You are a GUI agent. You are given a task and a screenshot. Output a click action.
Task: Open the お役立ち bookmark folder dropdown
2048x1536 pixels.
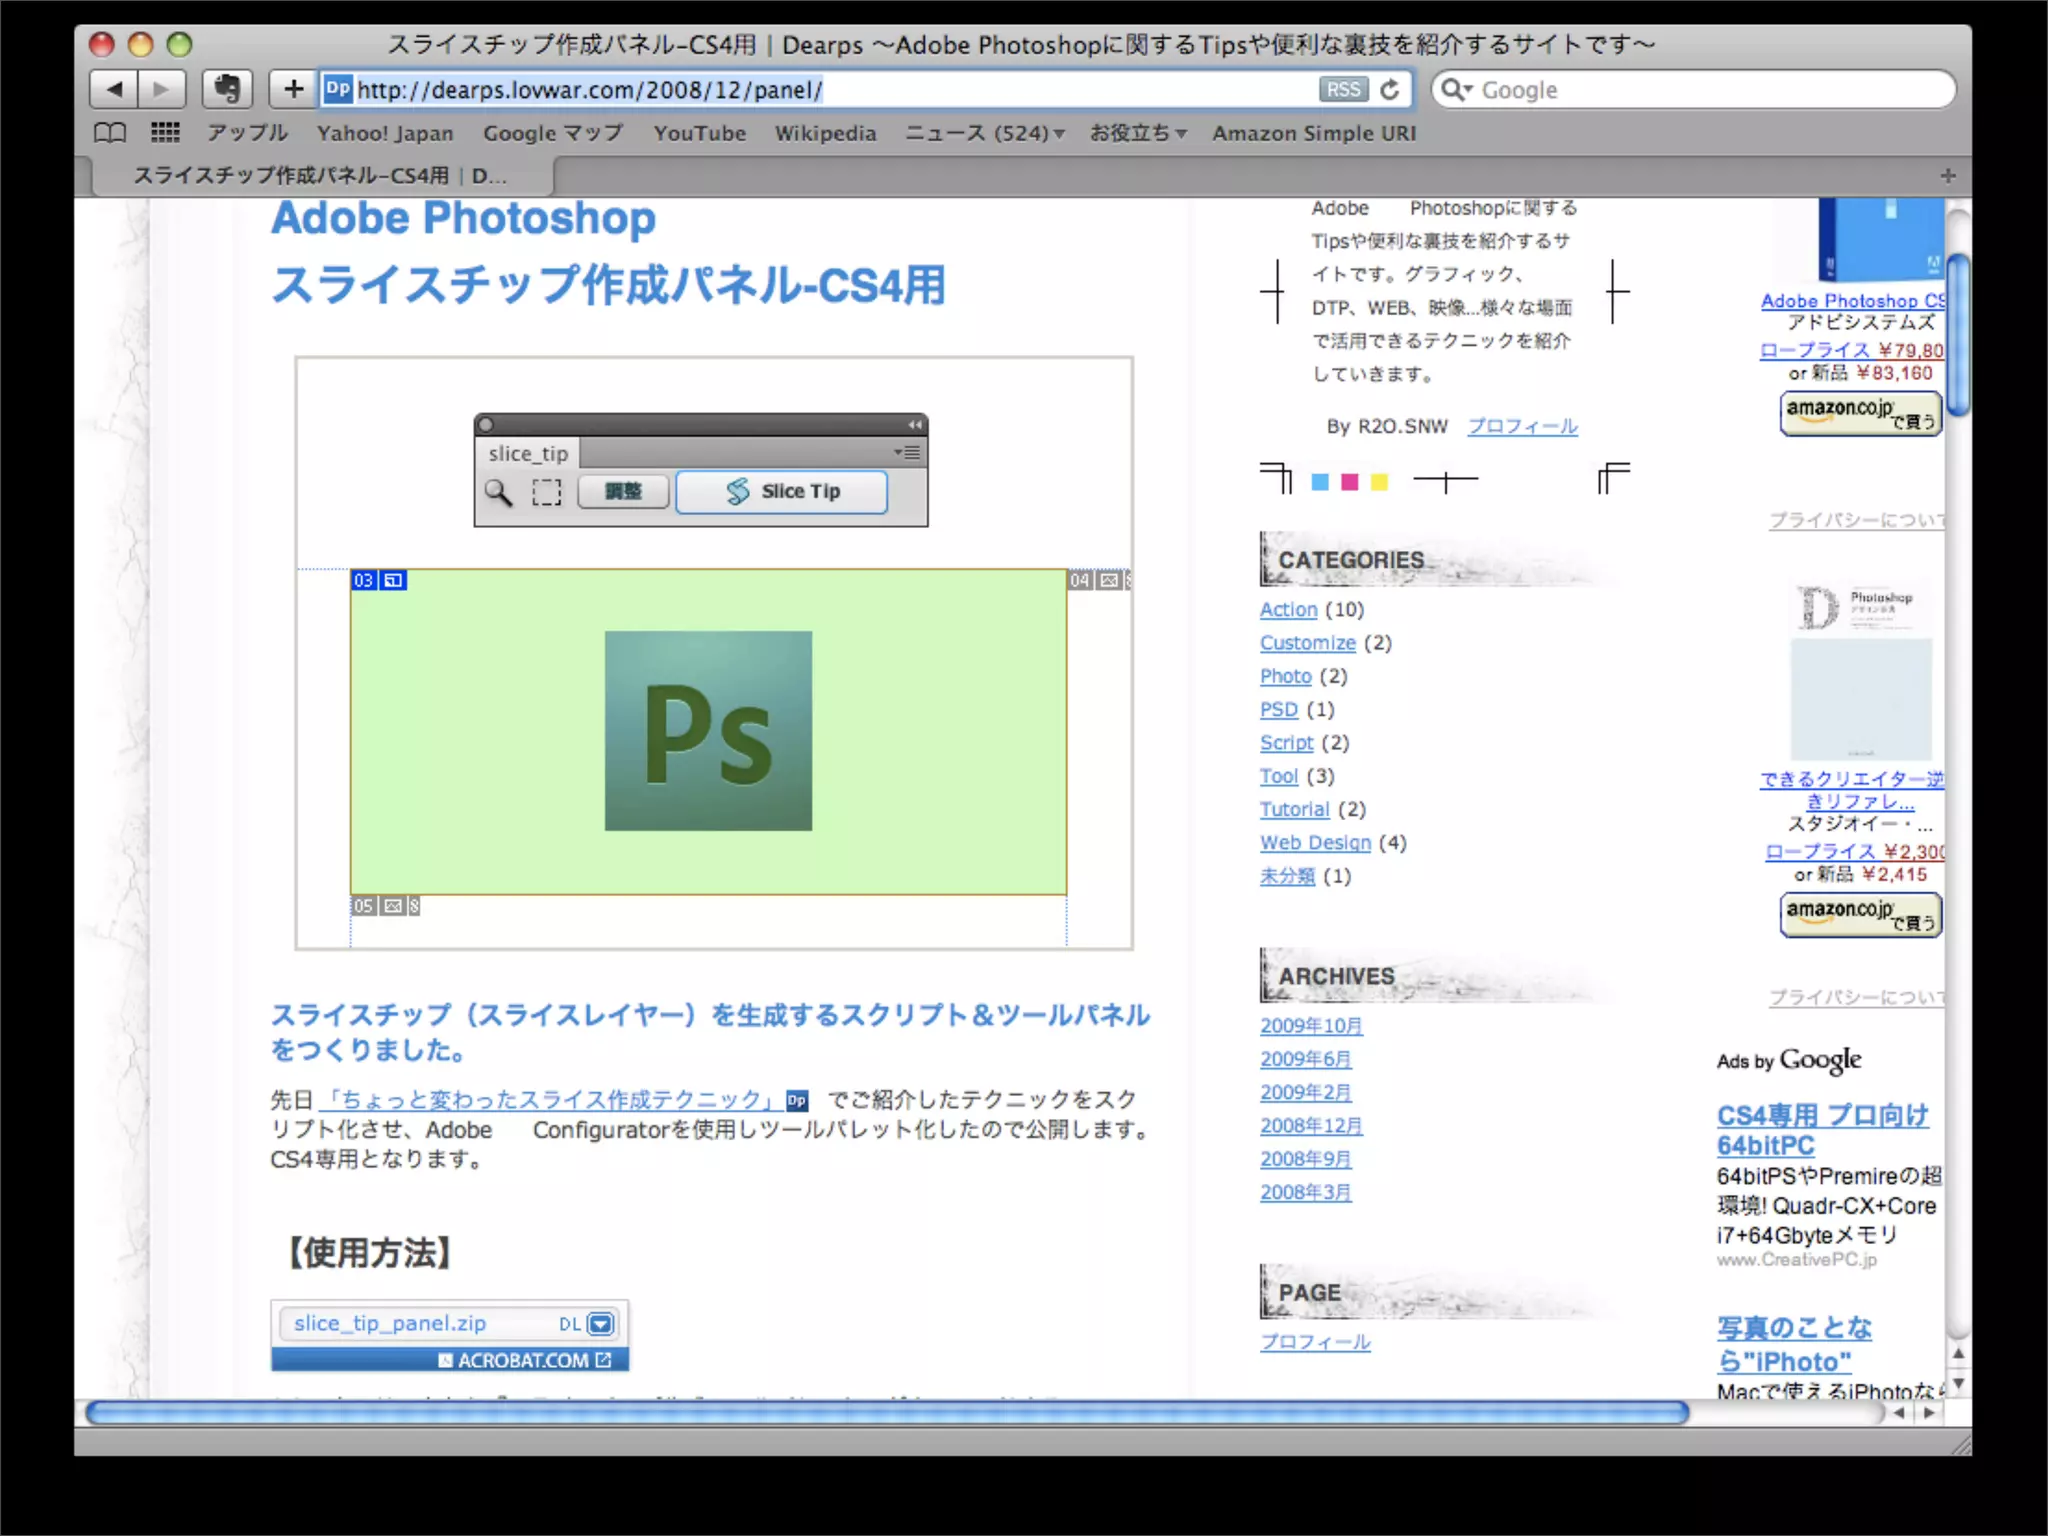[x=1138, y=133]
